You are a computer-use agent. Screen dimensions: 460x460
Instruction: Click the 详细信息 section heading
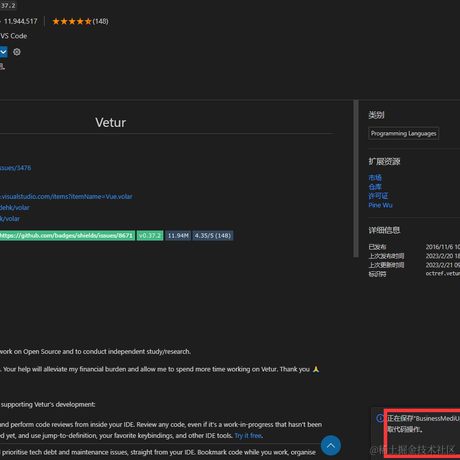point(384,230)
